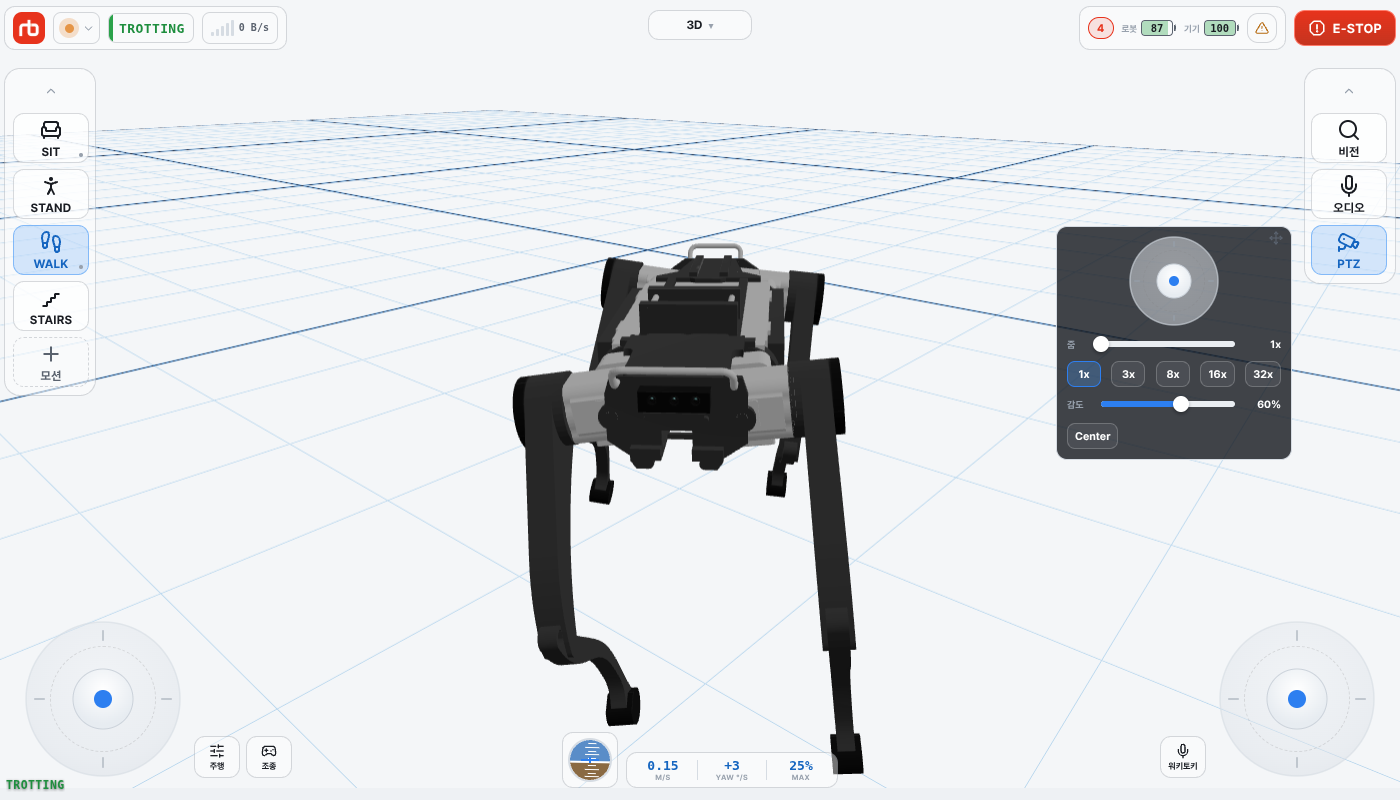This screenshot has width=1400, height=800.
Task: Select the 3x zoom preset
Action: 1128,374
